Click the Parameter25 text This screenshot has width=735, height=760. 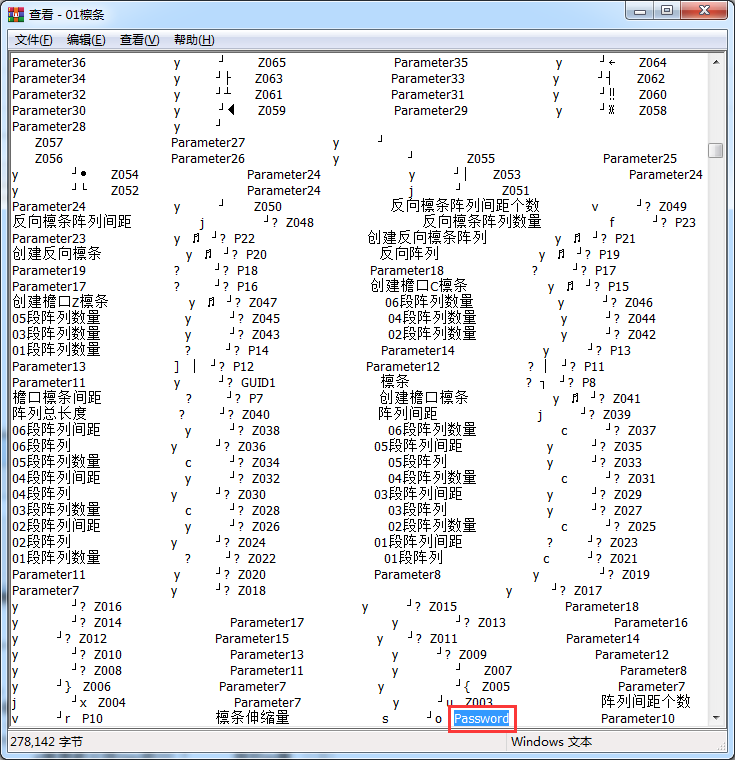pos(640,158)
